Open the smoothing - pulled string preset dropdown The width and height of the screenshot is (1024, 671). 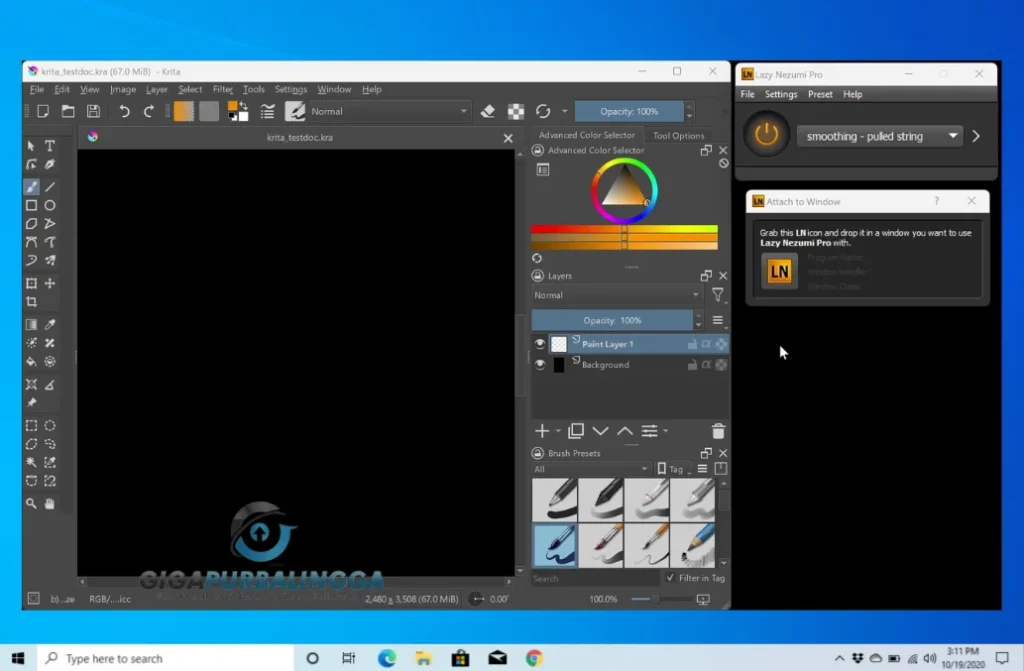point(879,136)
